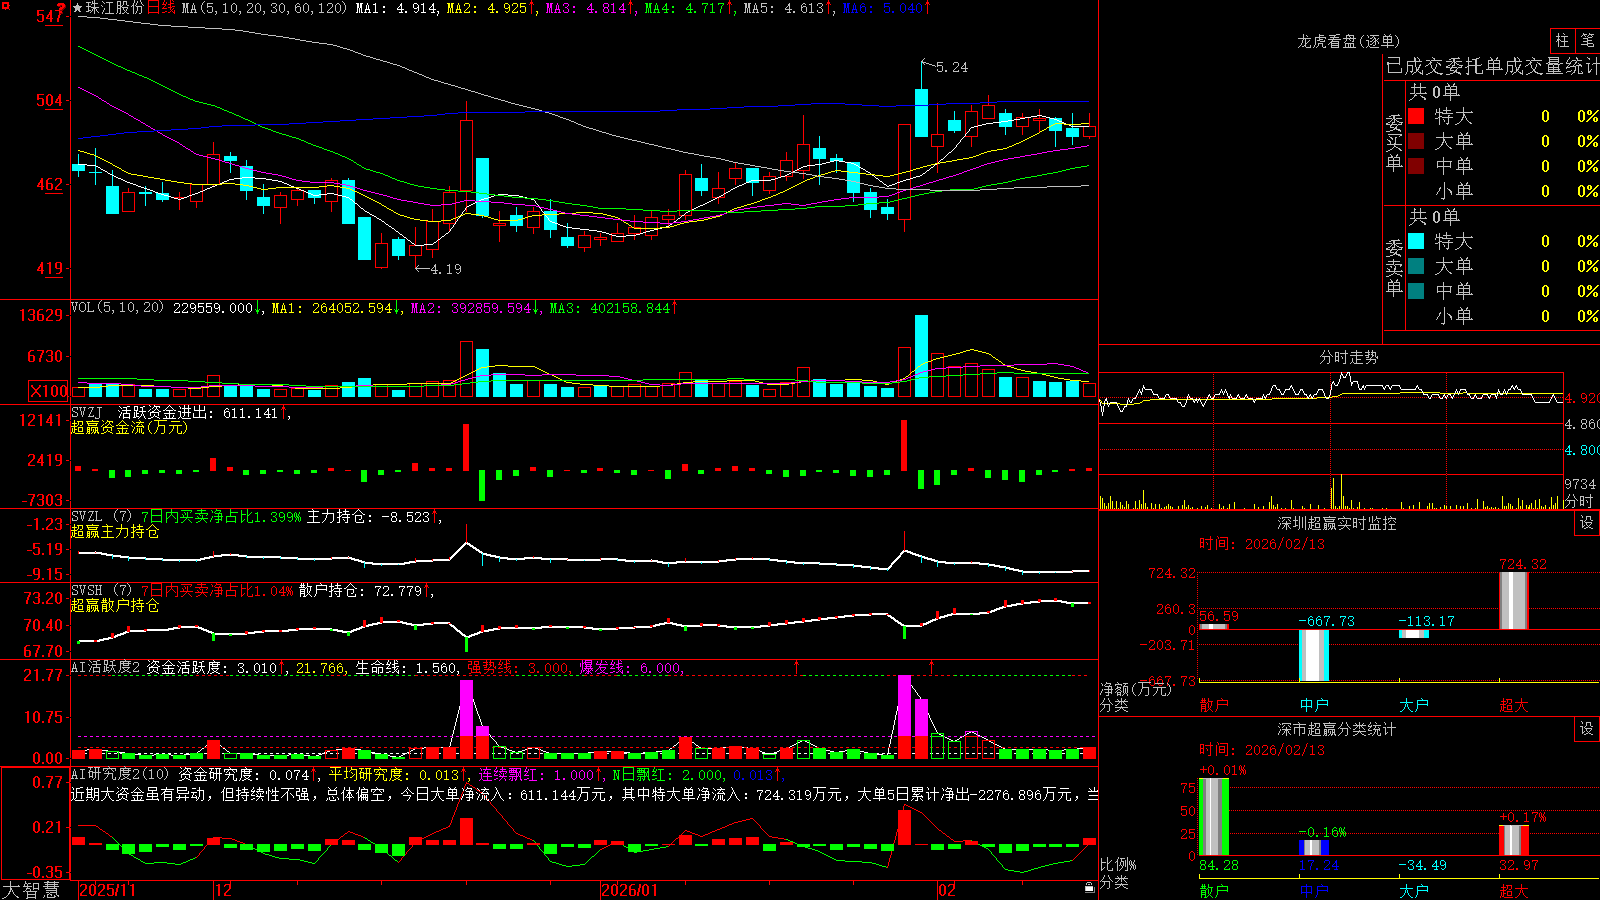Switch 龙虎看盘 to 笔 tick view
This screenshot has height=900, width=1600.
click(x=1587, y=40)
